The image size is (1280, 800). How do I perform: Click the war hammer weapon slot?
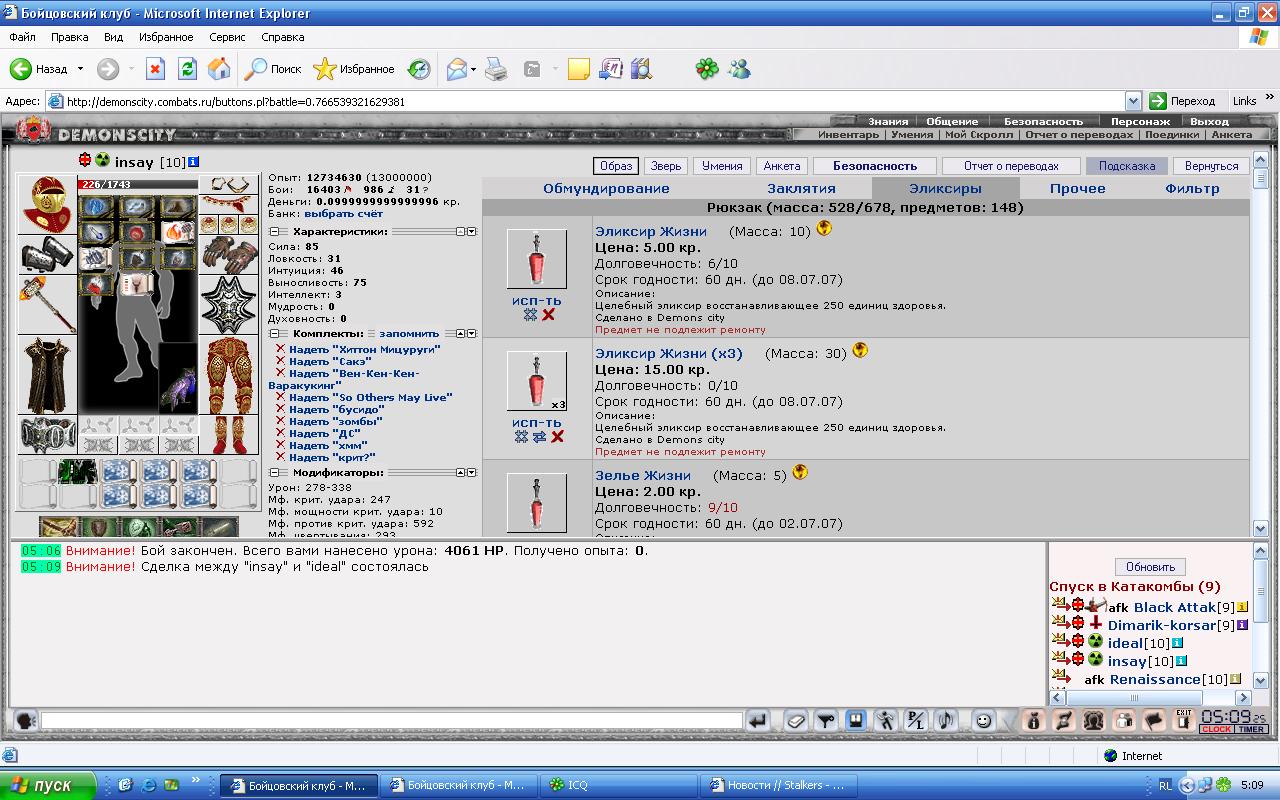pos(47,304)
